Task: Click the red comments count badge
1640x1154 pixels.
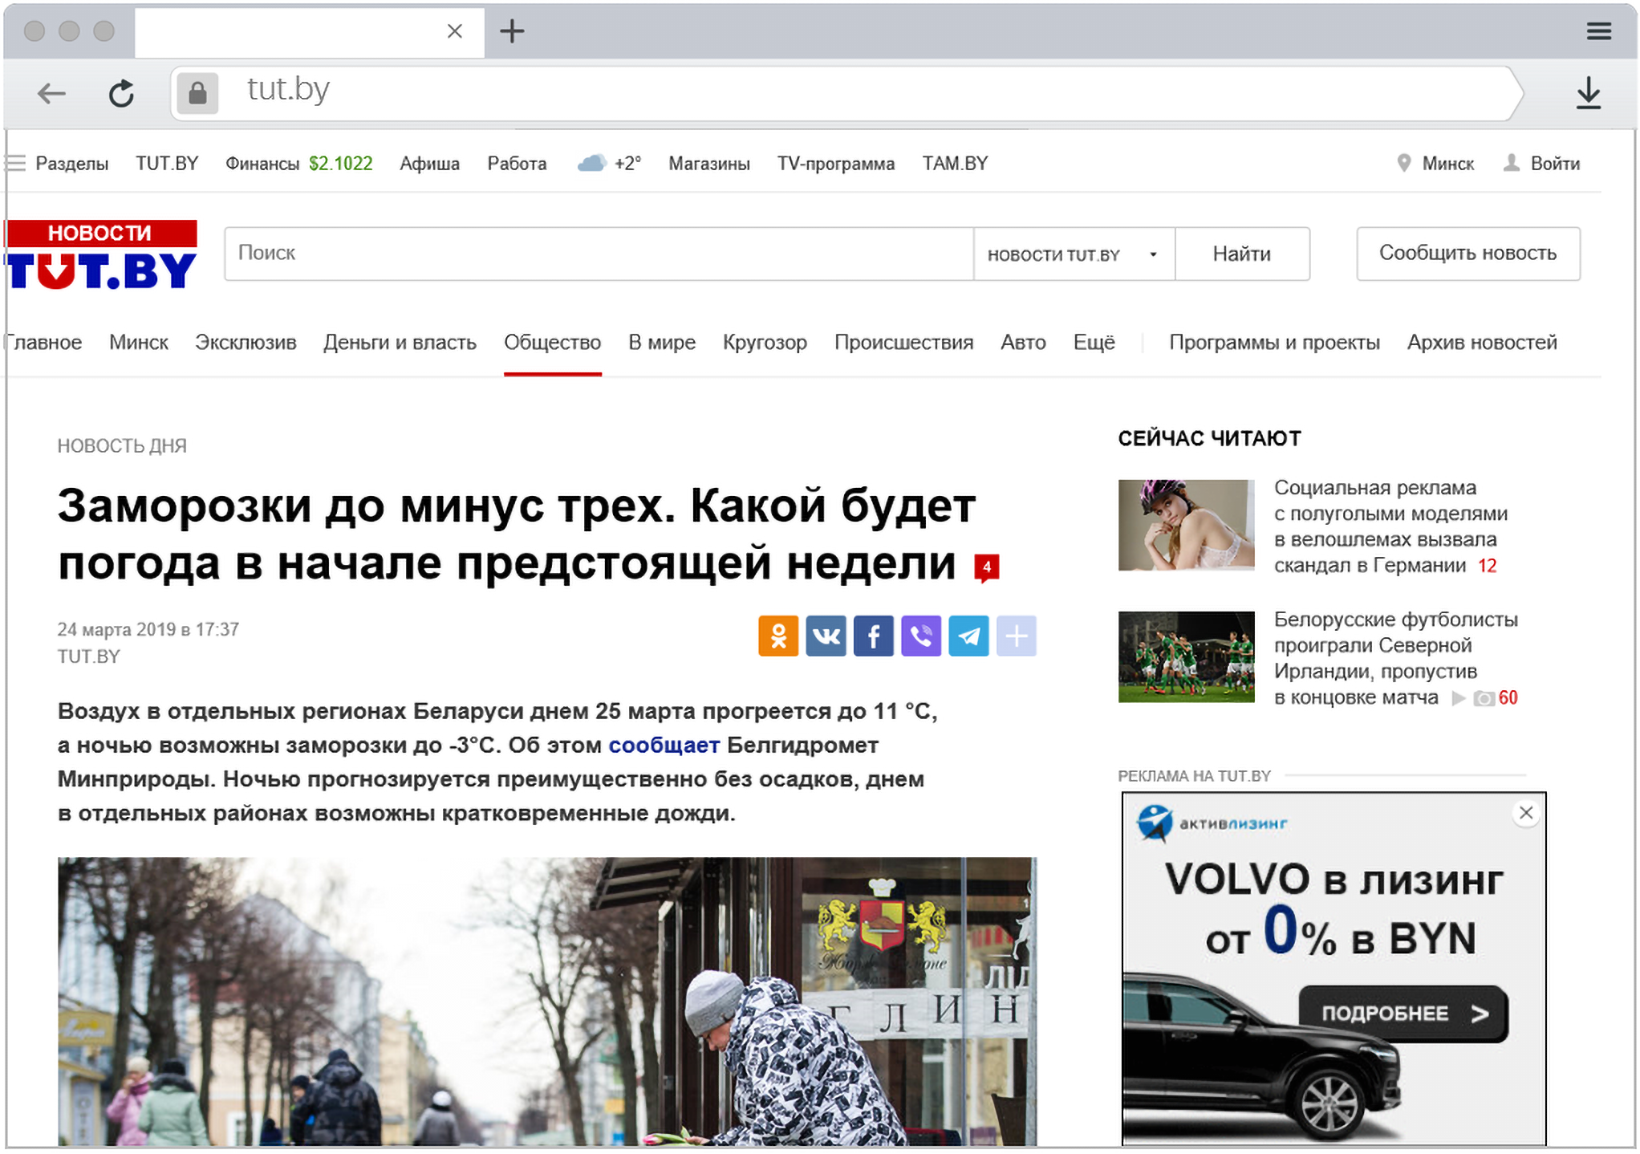Action: (987, 568)
